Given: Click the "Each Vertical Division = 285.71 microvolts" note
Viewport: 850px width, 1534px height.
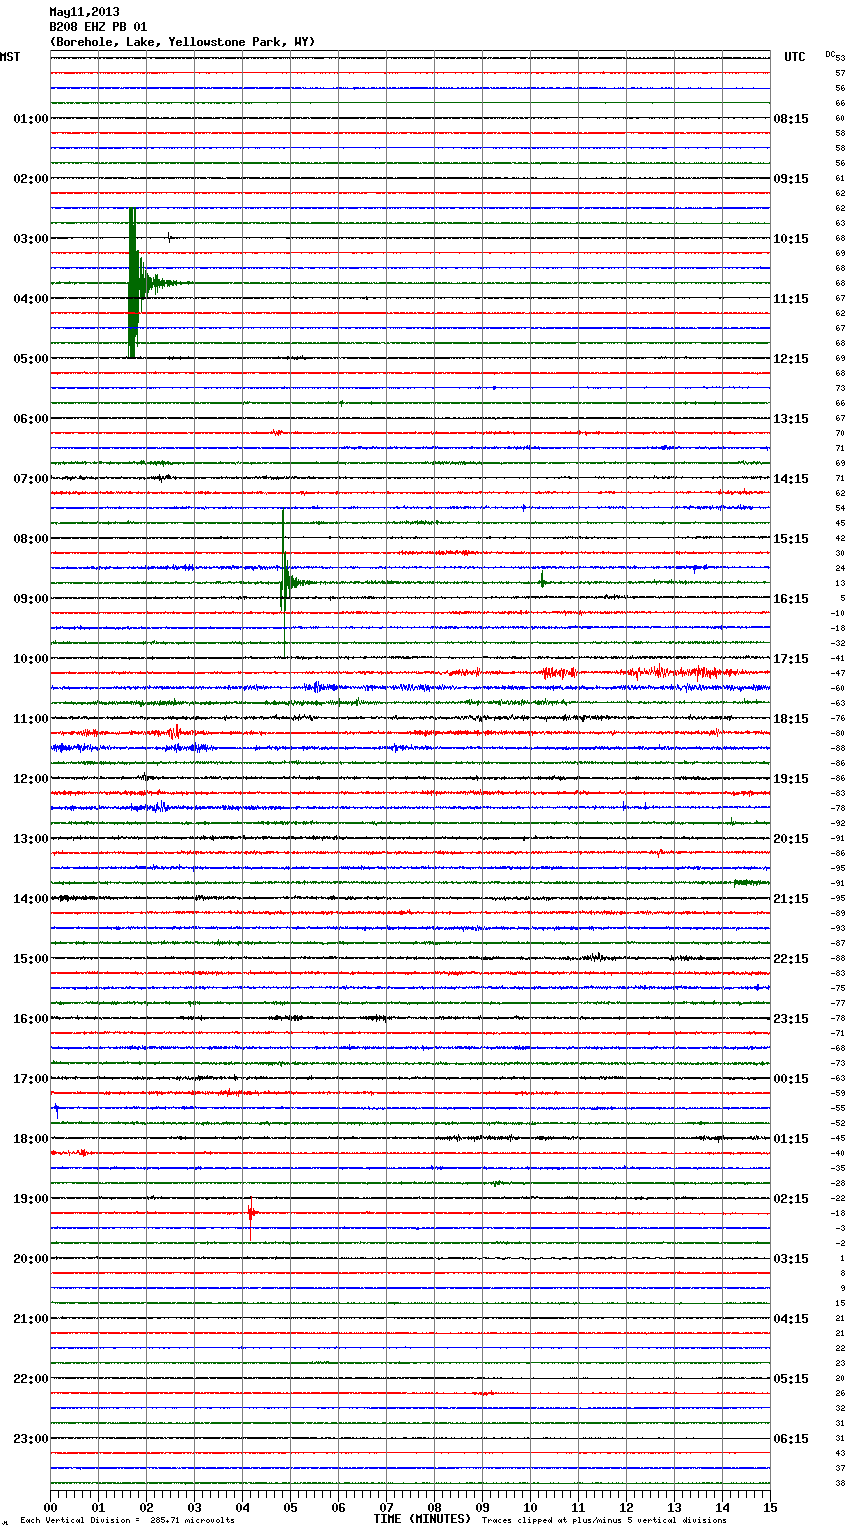Looking at the screenshot, I should pos(127,1520).
